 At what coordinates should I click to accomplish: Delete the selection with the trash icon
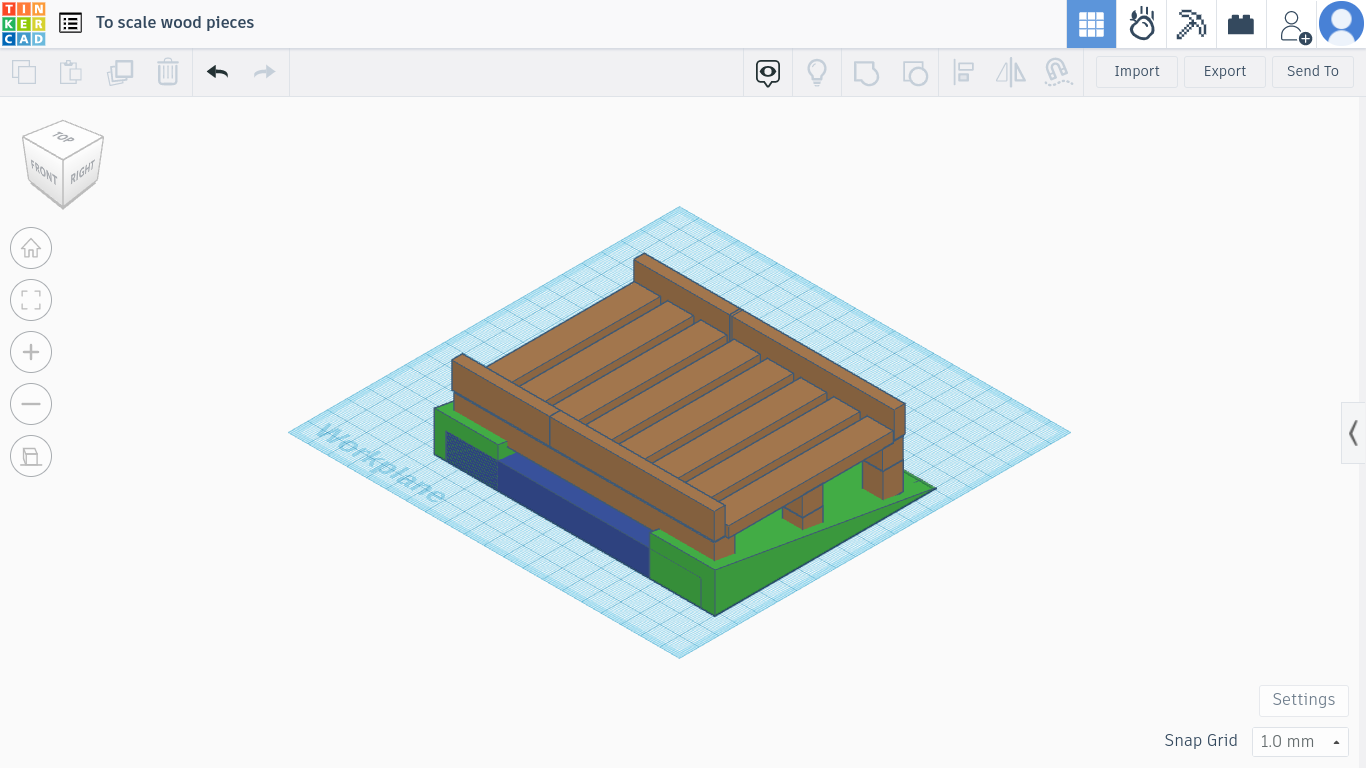tap(167, 72)
